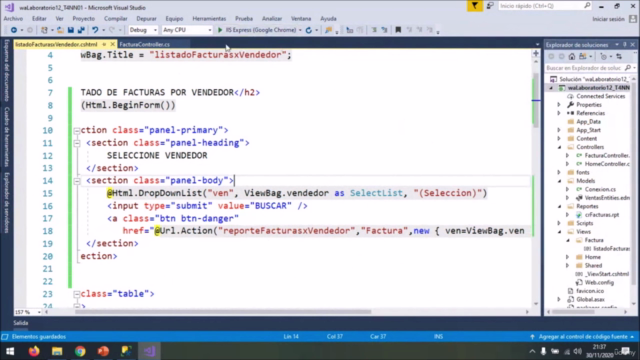Click the editor horizontal scrollbar
The width and height of the screenshot is (640, 360).
(x=223, y=312)
